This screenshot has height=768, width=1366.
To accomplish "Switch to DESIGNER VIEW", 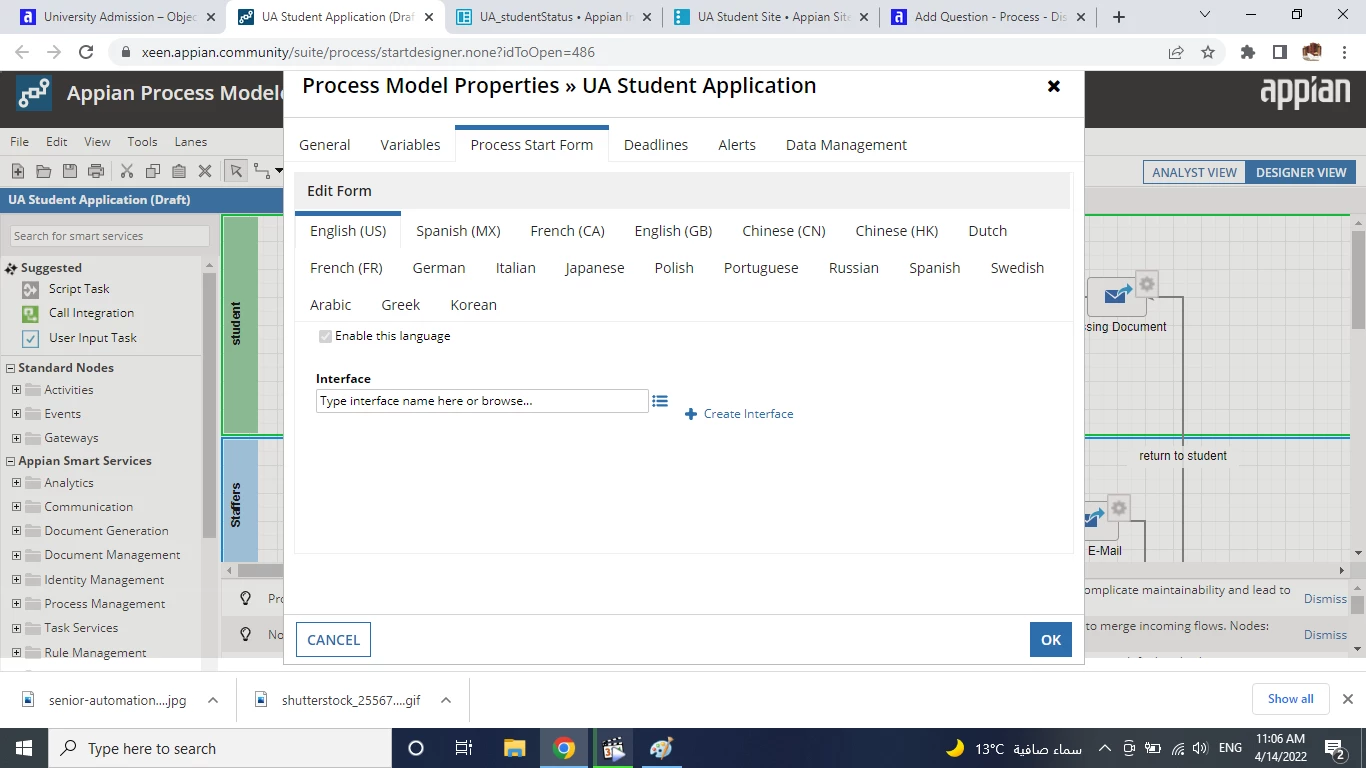I will coord(1301,172).
